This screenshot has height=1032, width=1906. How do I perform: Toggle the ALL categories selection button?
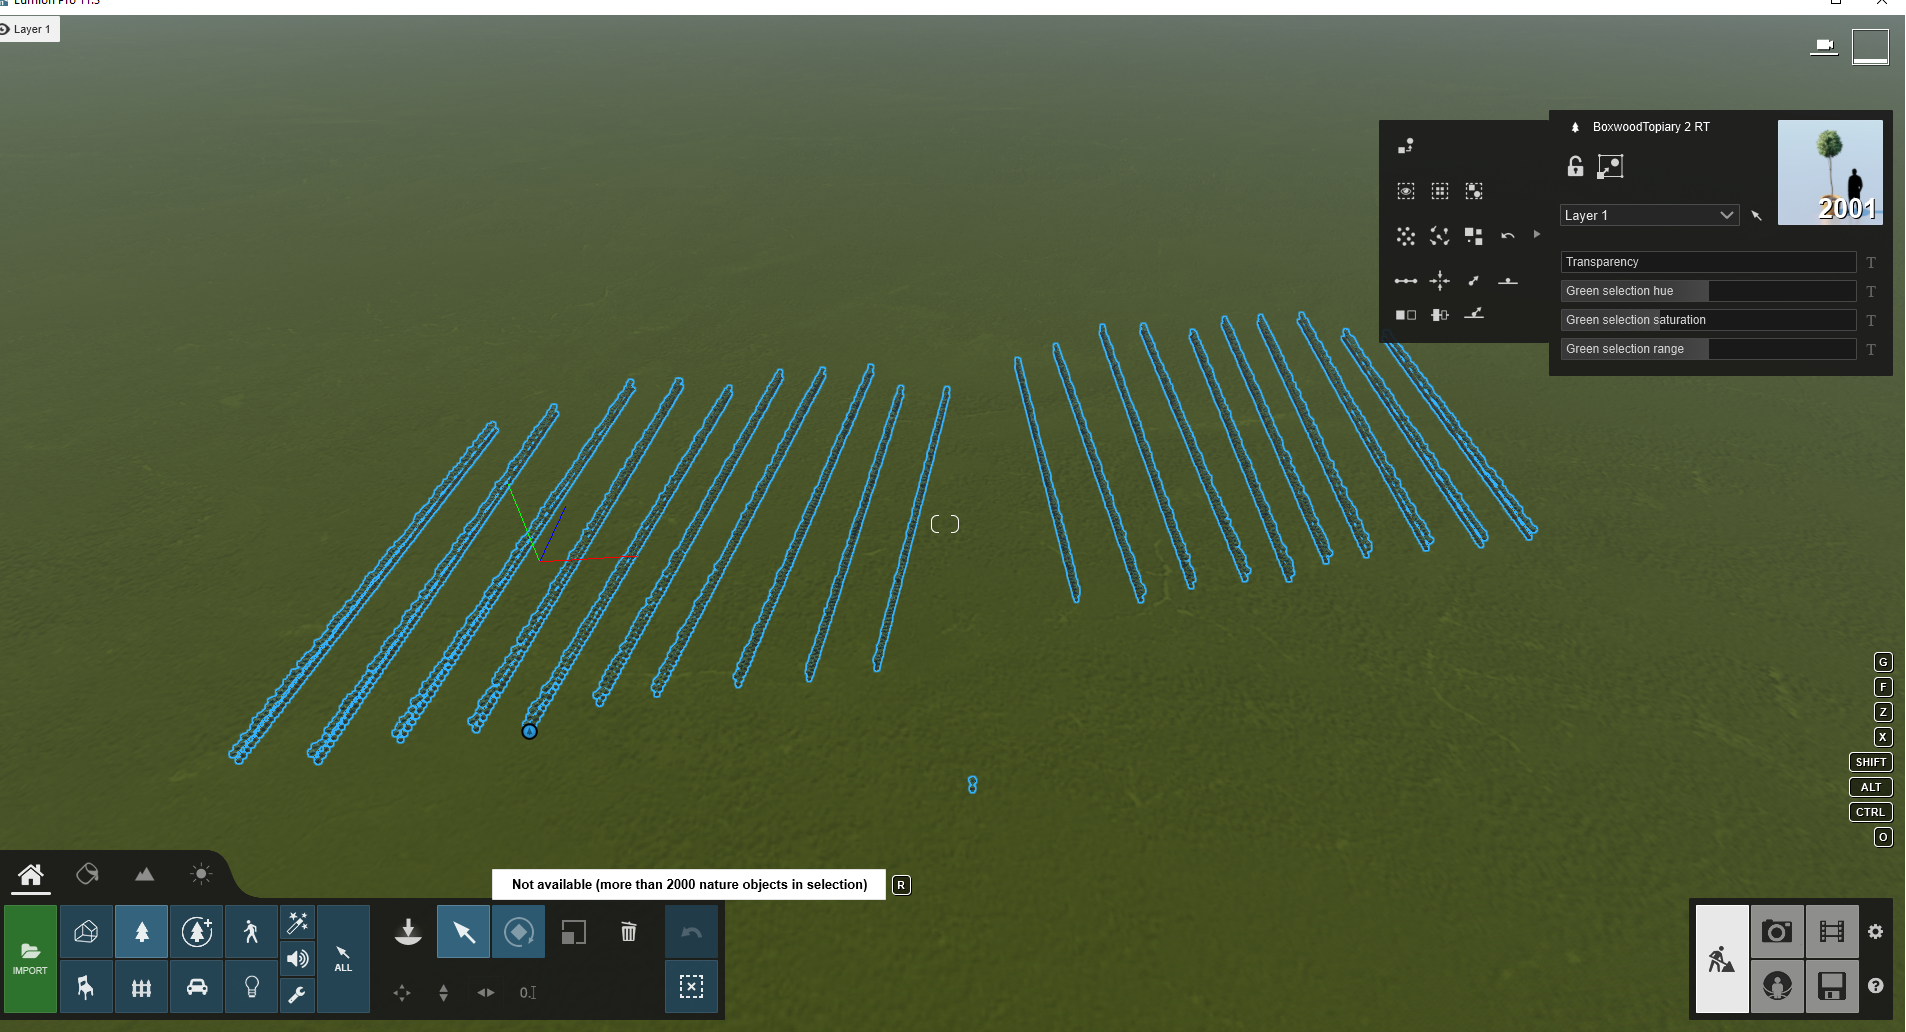(x=343, y=959)
